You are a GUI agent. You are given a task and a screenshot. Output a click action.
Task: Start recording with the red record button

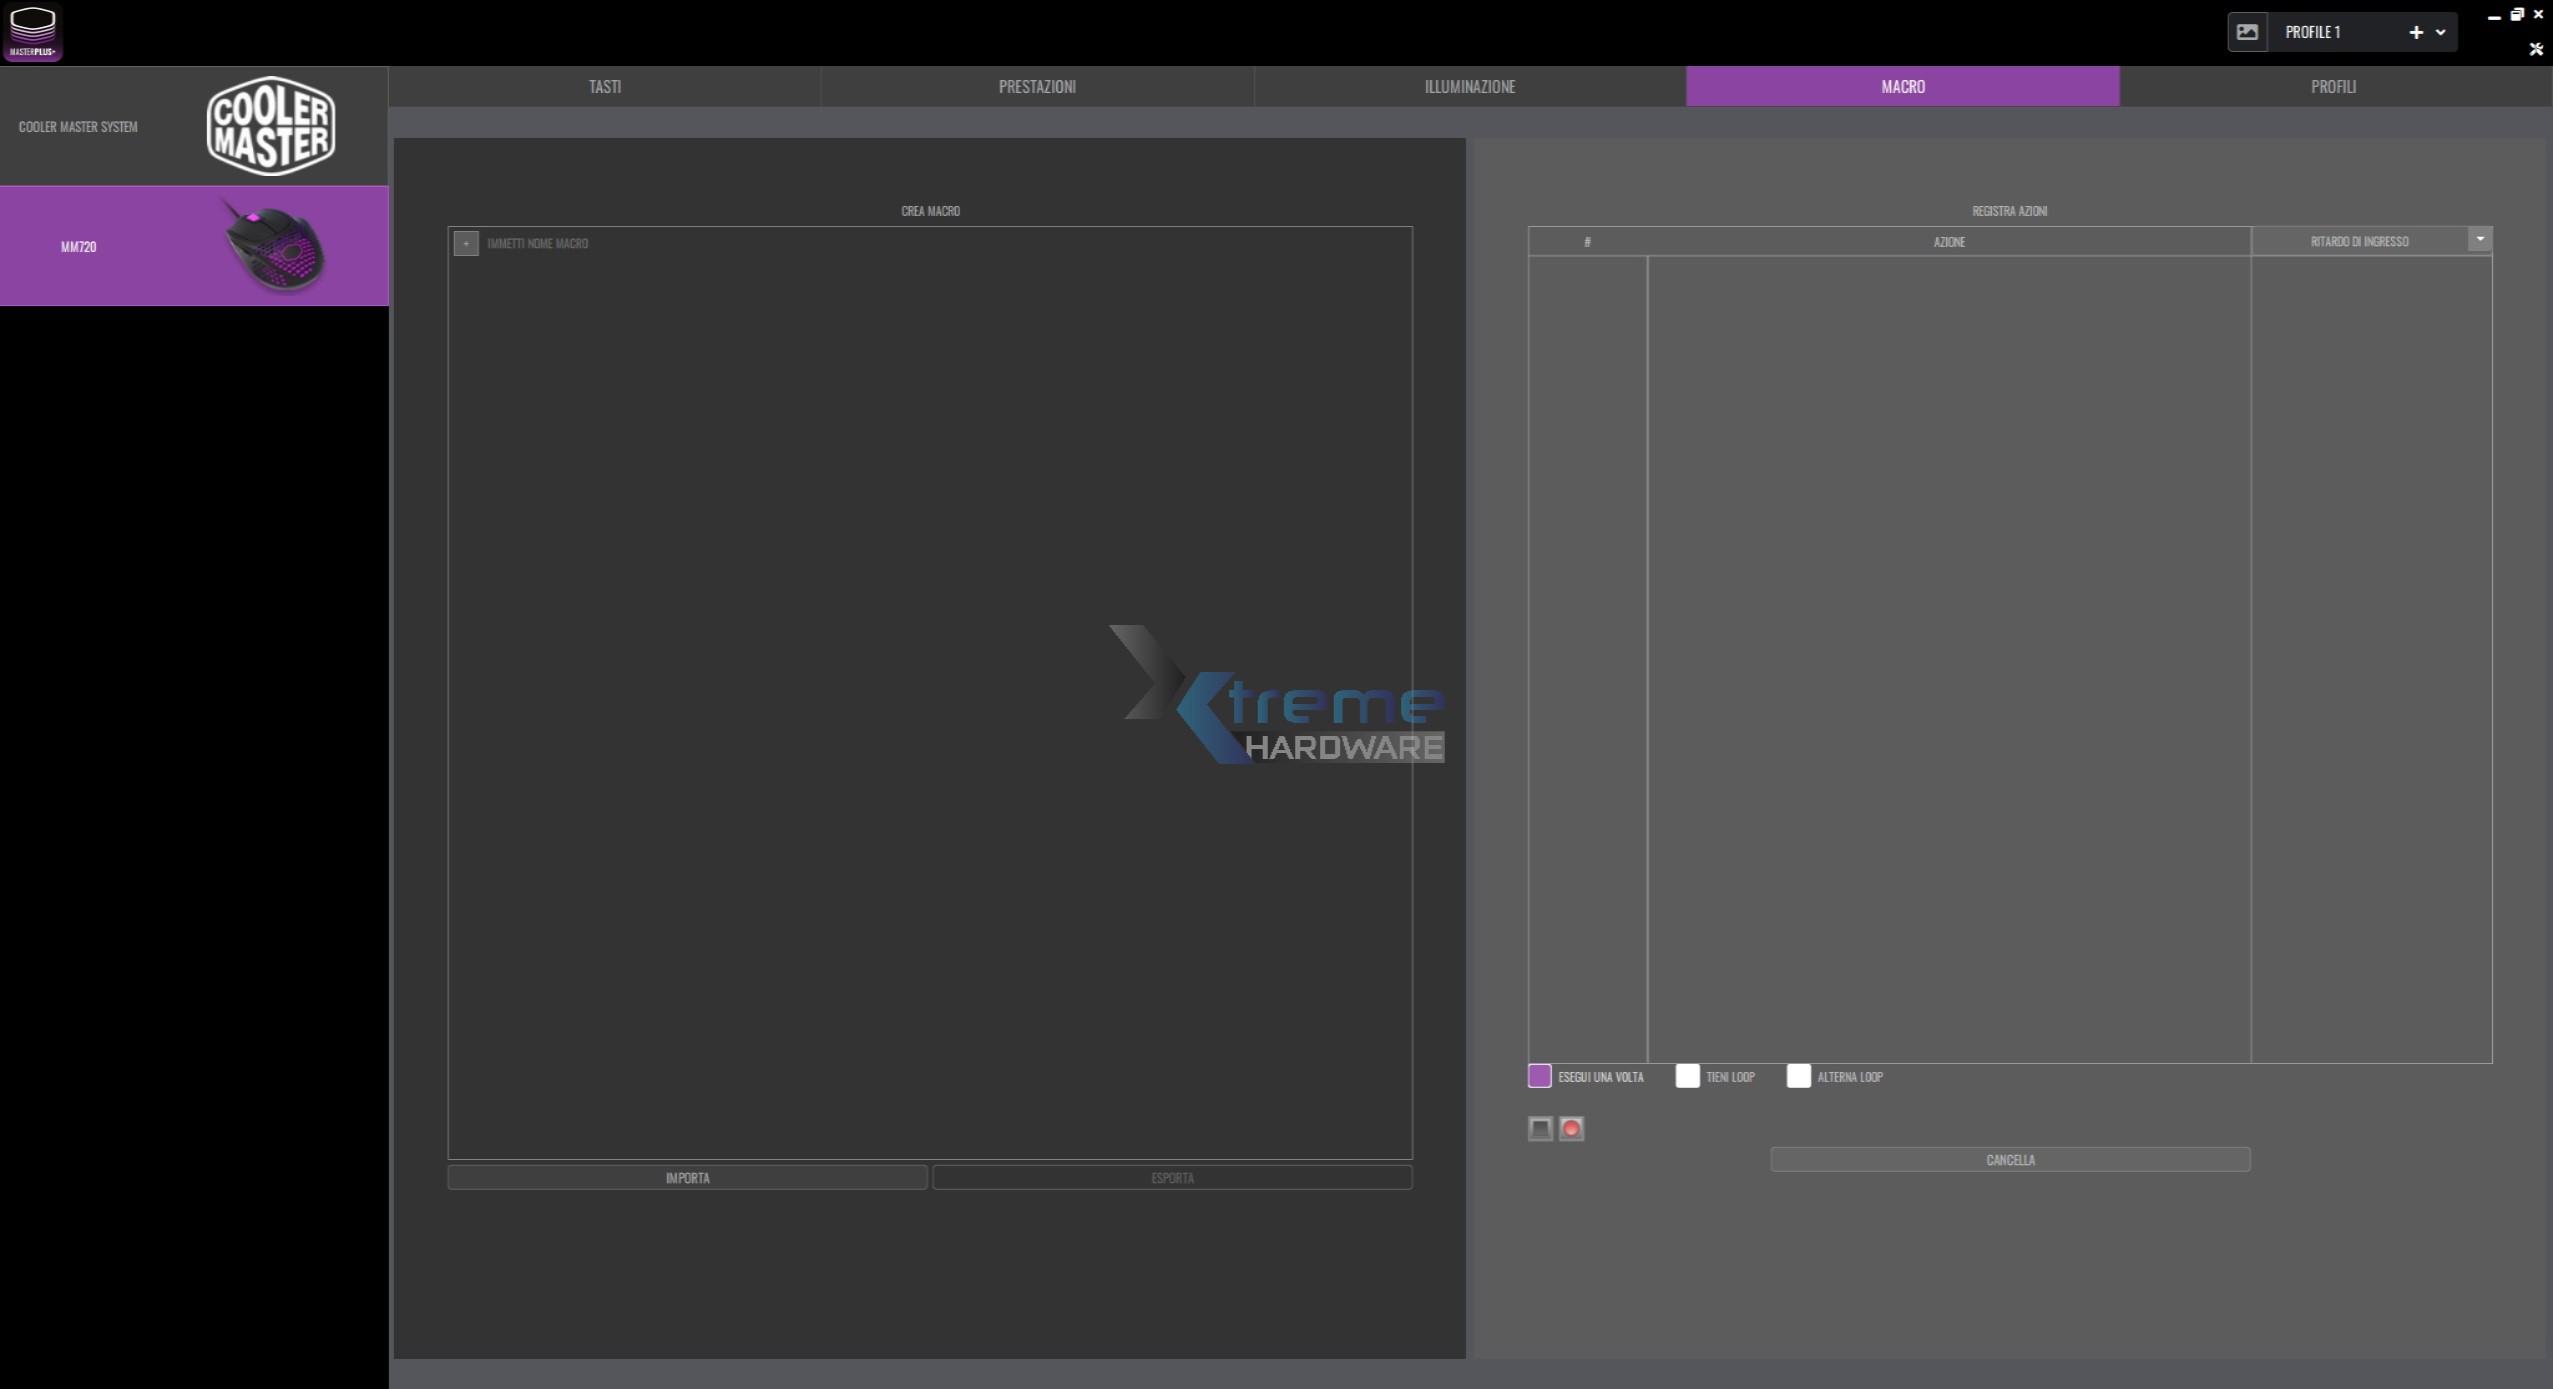[x=1571, y=1129]
